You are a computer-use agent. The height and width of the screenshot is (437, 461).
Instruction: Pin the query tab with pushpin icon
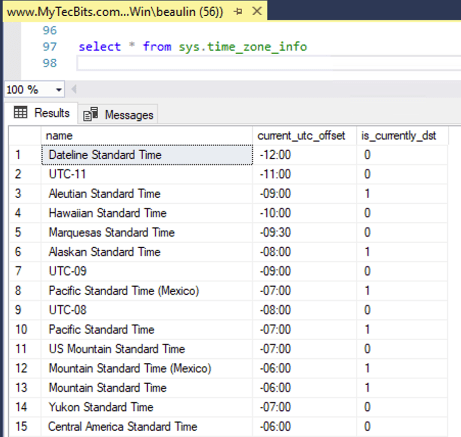pos(238,12)
